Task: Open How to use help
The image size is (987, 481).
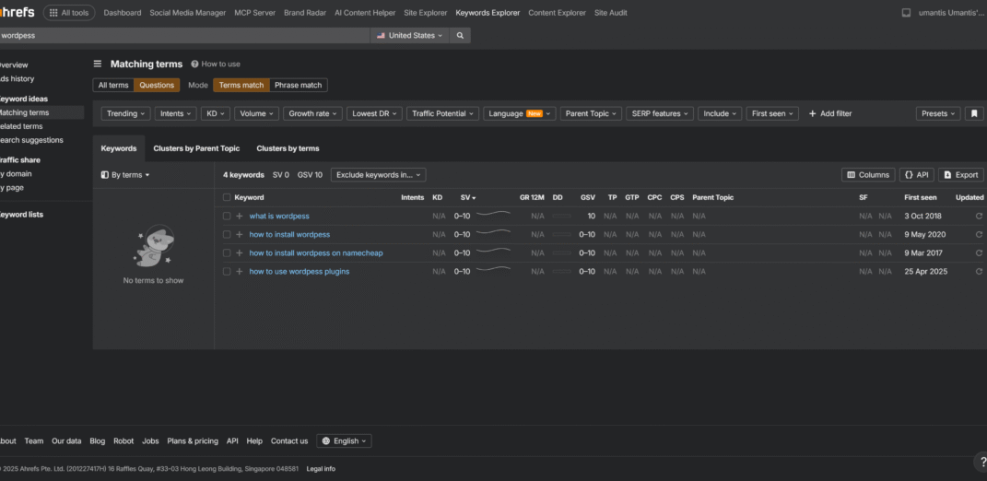Action: pyautogui.click(x=216, y=64)
